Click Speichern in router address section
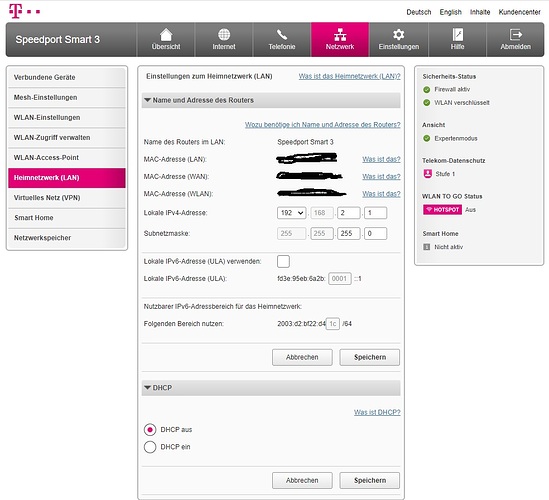This screenshot has height=500, width=549. click(370, 357)
